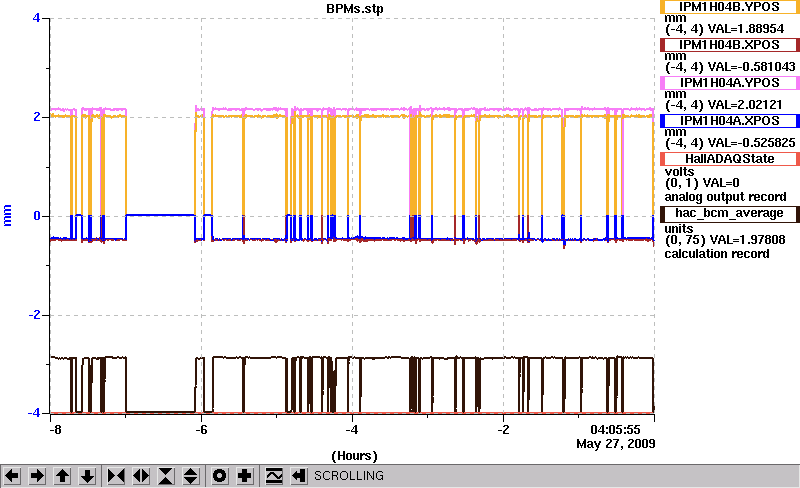Select the HallADAQState legend entry
This screenshot has width=800, height=488.
pos(730,159)
